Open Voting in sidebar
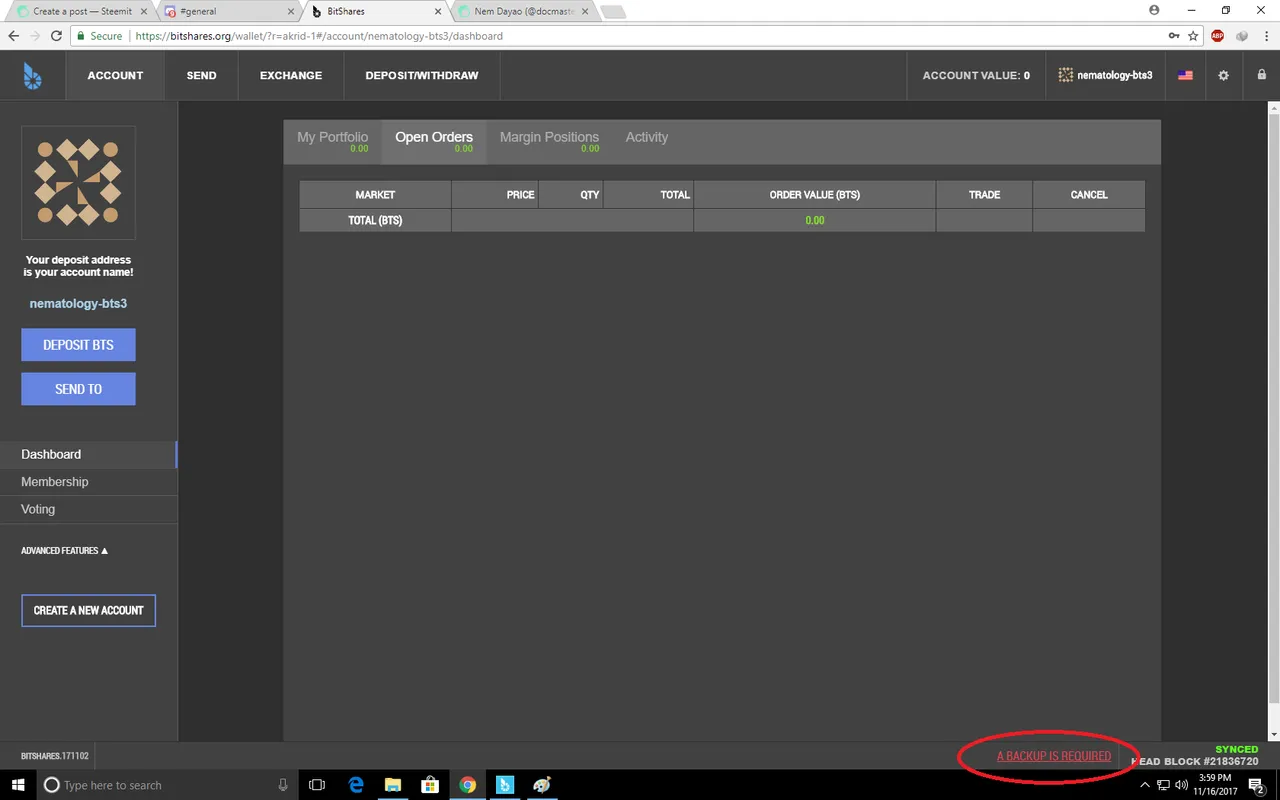This screenshot has width=1280, height=800. click(x=88, y=509)
